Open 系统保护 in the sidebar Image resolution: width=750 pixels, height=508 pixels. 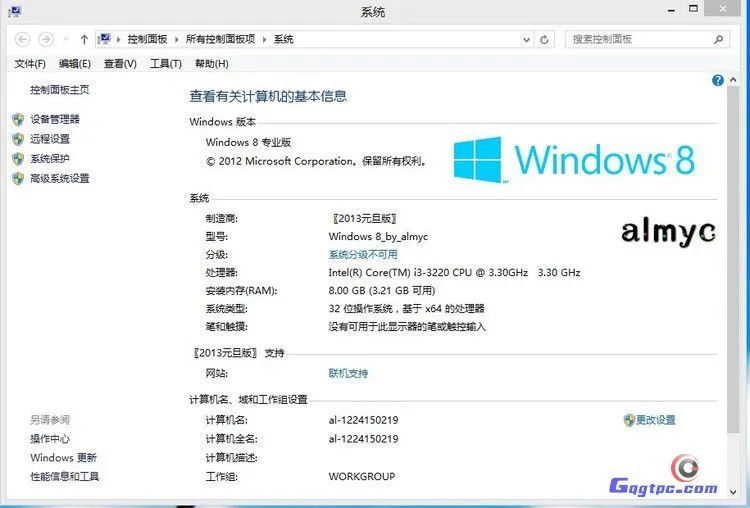[50, 158]
